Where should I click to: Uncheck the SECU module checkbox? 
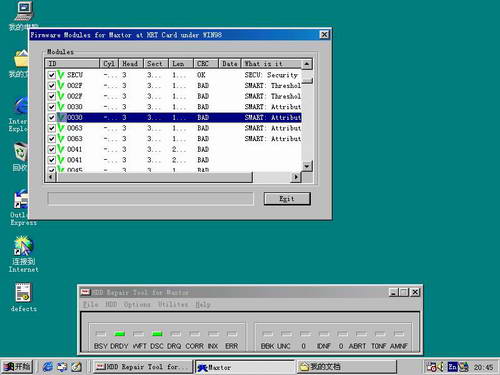tap(51, 75)
